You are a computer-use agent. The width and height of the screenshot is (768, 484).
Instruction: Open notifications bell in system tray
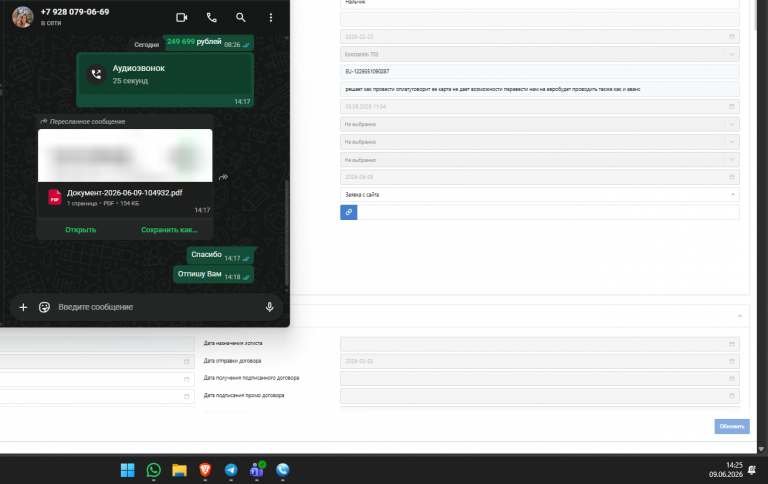[x=752, y=470]
